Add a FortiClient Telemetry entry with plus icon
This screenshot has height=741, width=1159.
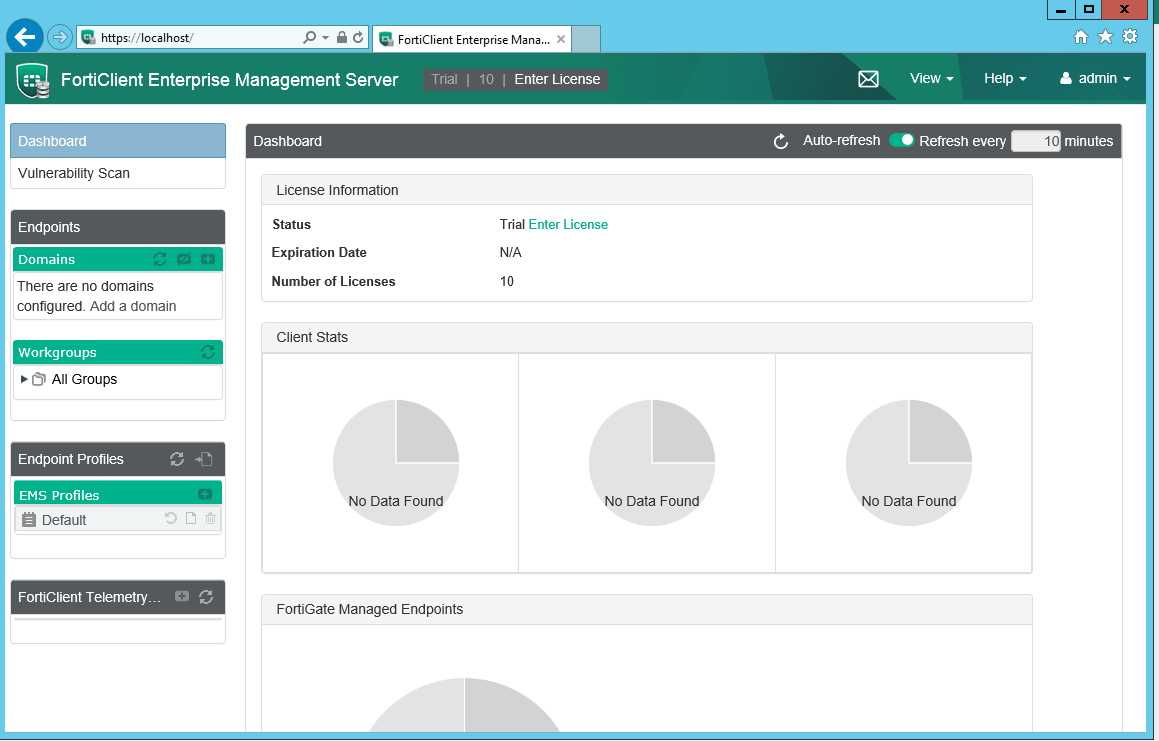click(182, 596)
